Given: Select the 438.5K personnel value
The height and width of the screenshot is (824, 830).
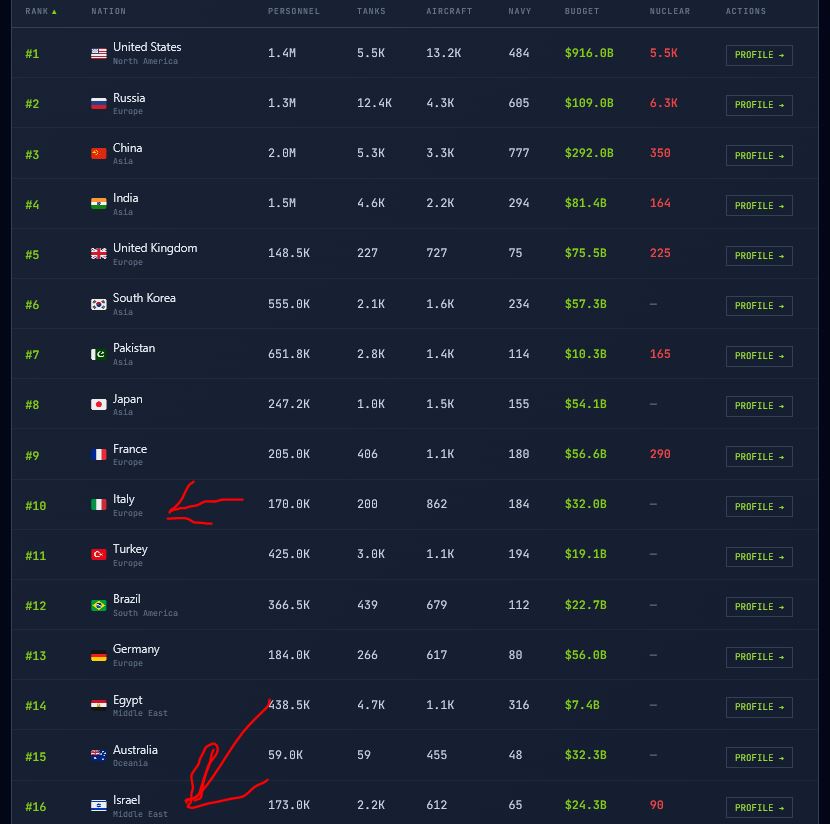Looking at the screenshot, I should [x=289, y=705].
